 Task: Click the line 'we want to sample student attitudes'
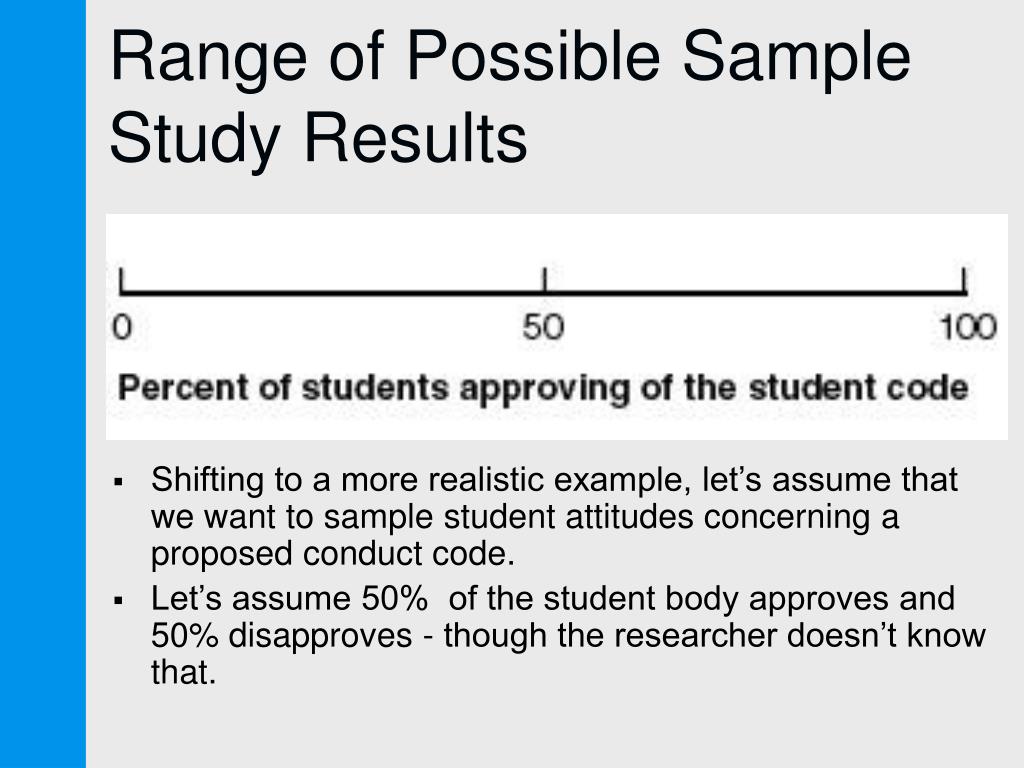point(423,517)
